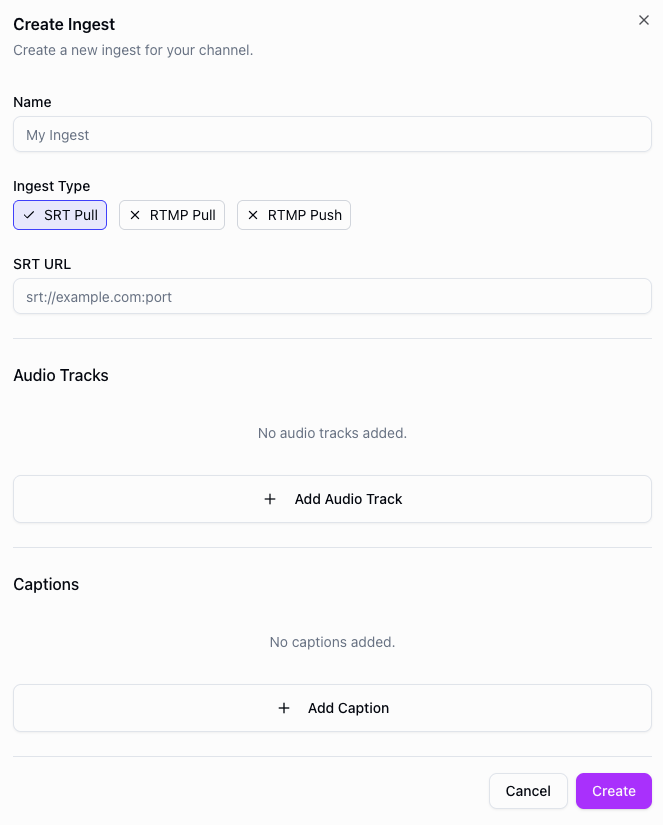This screenshot has width=663, height=825.
Task: Click the plus icon in Add Audio Track
Action: (270, 498)
